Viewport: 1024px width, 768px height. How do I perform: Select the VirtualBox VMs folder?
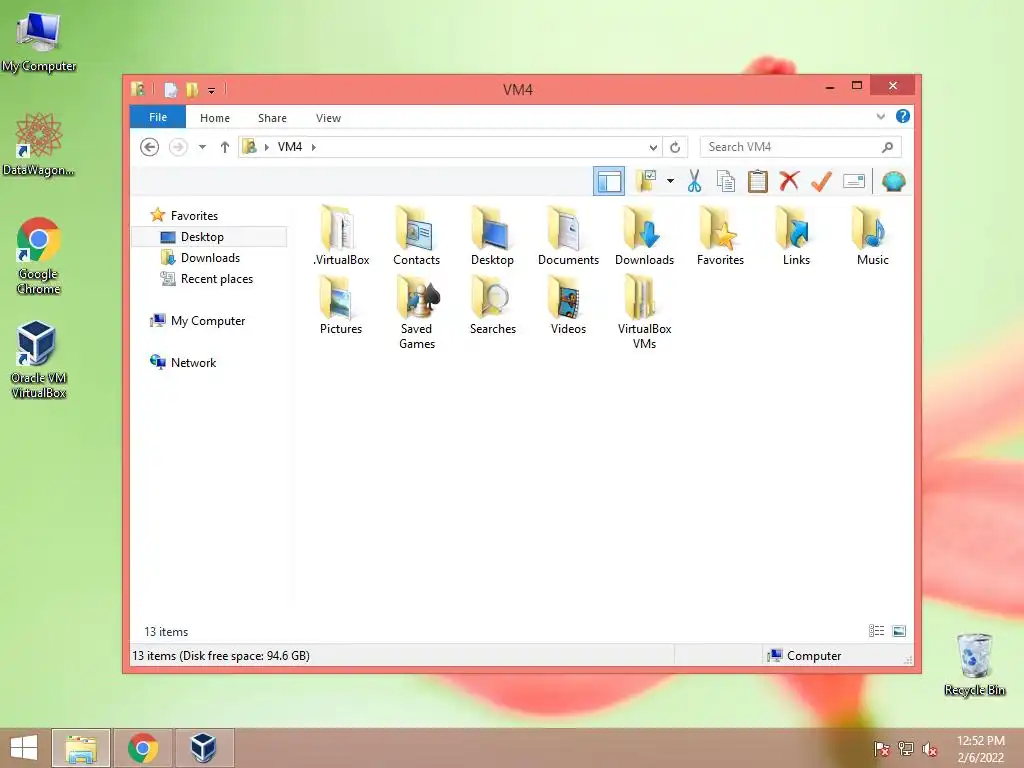tap(645, 312)
